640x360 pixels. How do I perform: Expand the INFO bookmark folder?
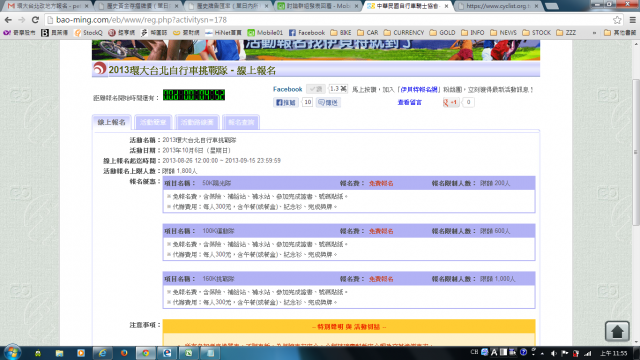[x=472, y=33]
